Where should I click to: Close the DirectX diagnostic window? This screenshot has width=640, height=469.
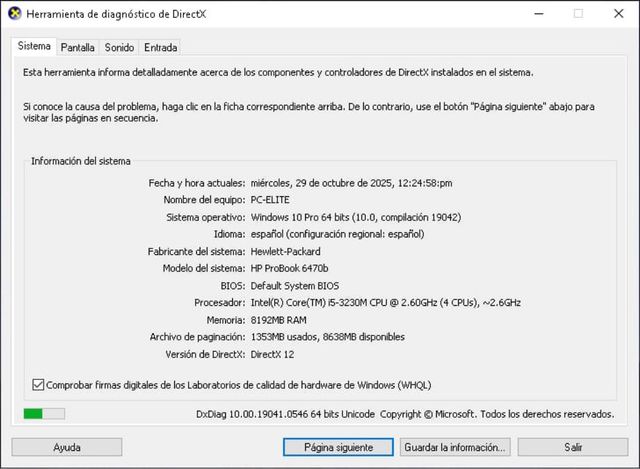[619, 13]
